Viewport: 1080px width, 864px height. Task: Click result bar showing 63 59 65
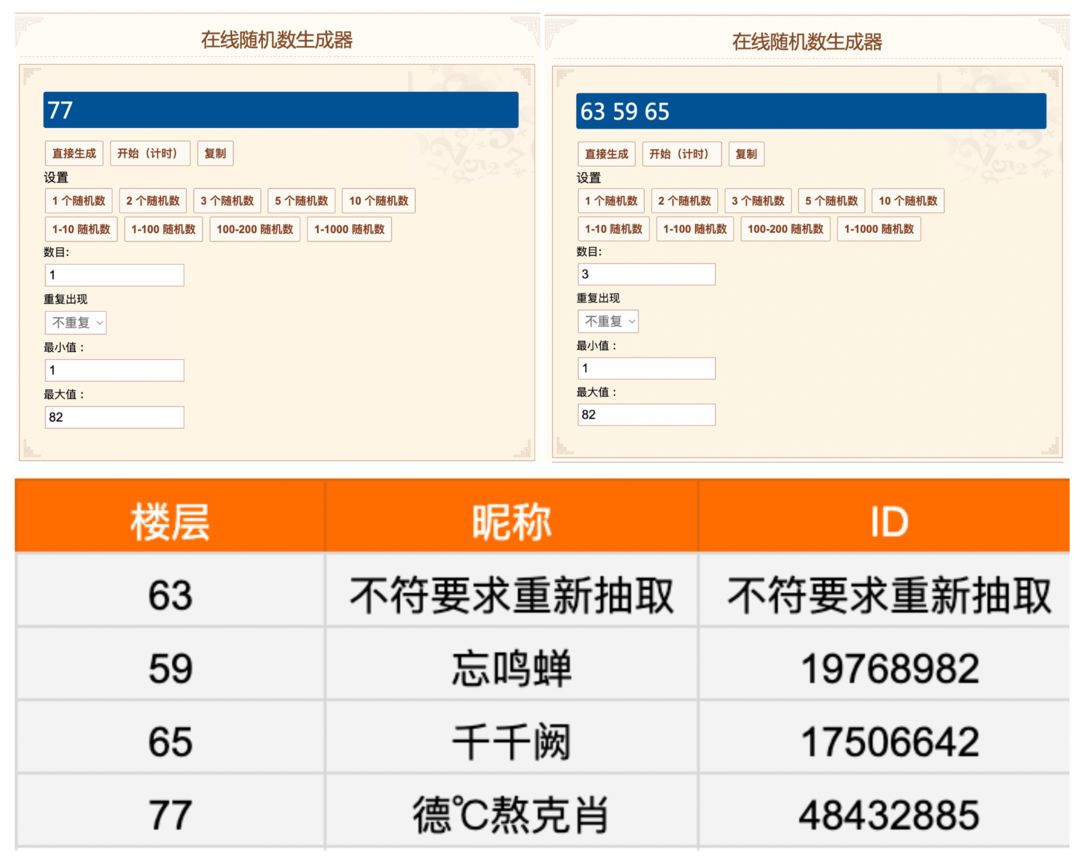[x=811, y=111]
